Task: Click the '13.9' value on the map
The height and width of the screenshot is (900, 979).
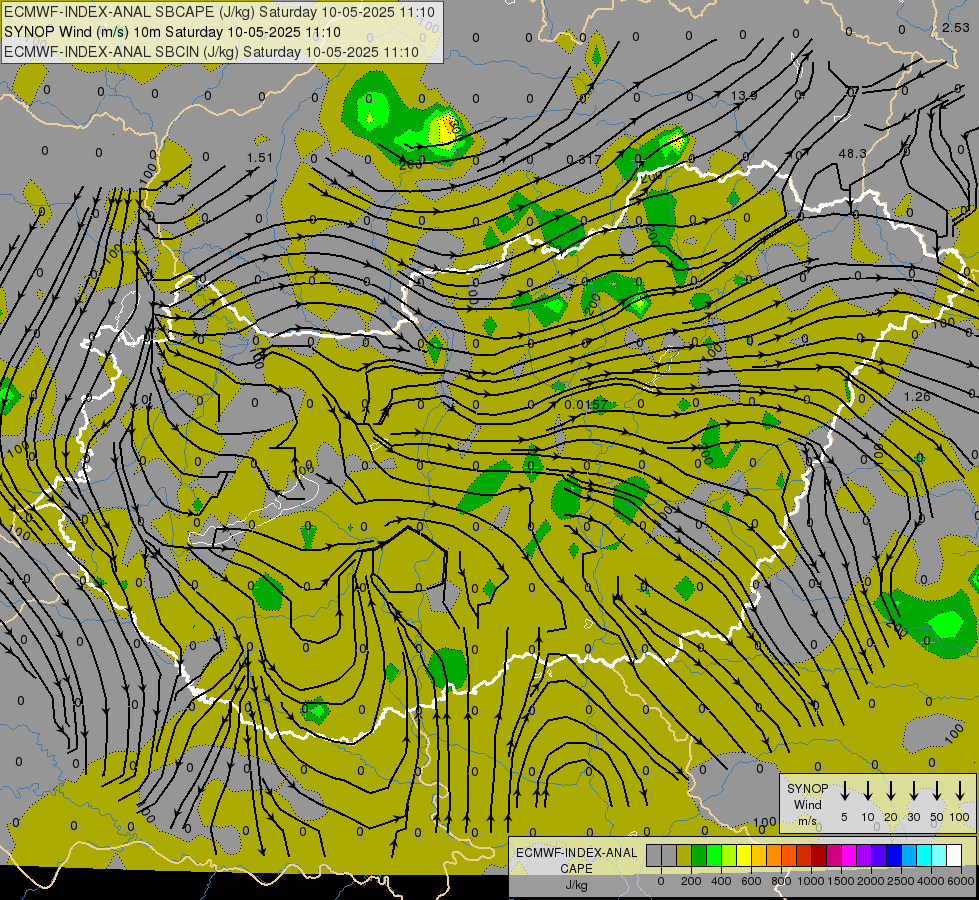Action: [x=744, y=95]
